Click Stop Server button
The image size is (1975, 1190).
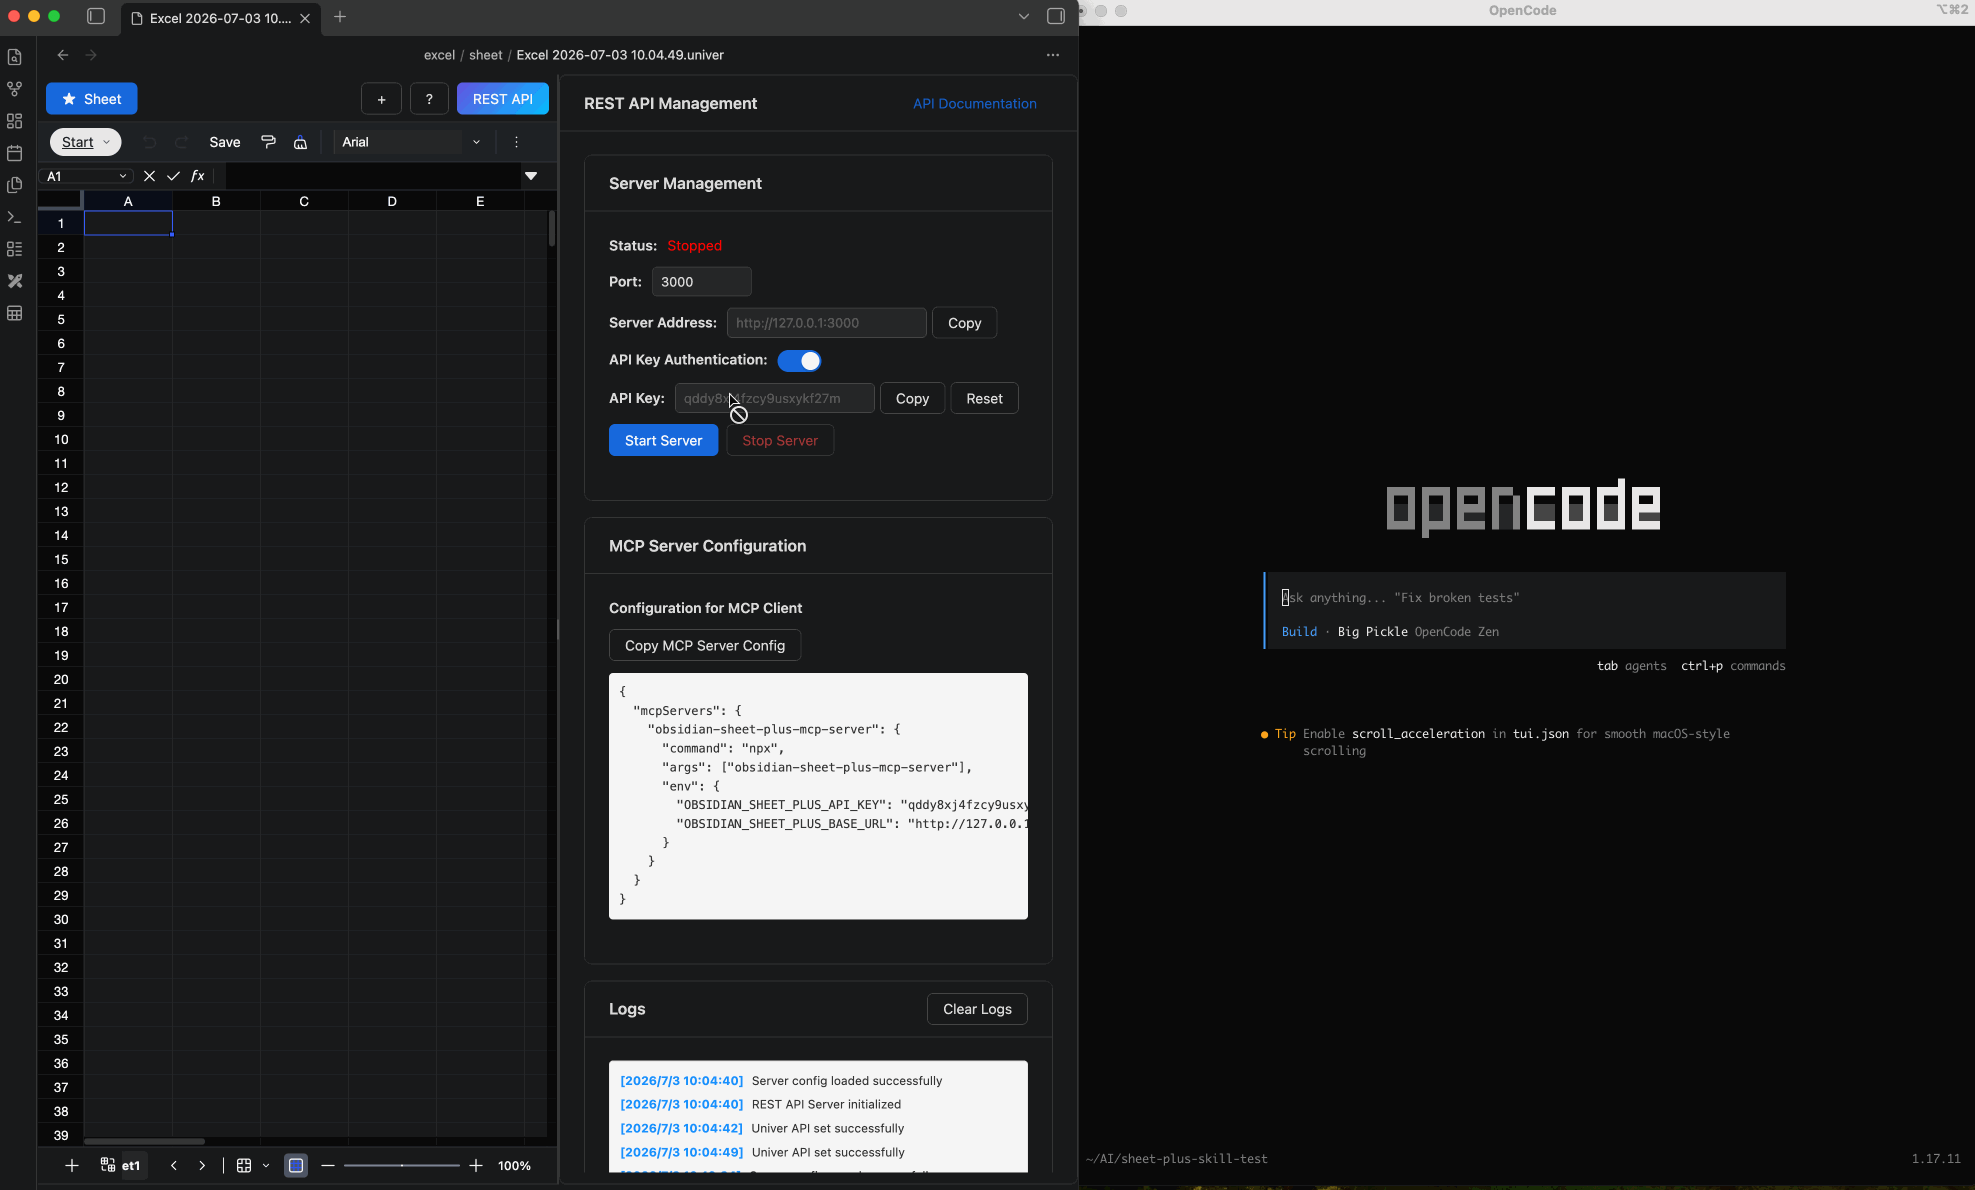tap(780, 440)
